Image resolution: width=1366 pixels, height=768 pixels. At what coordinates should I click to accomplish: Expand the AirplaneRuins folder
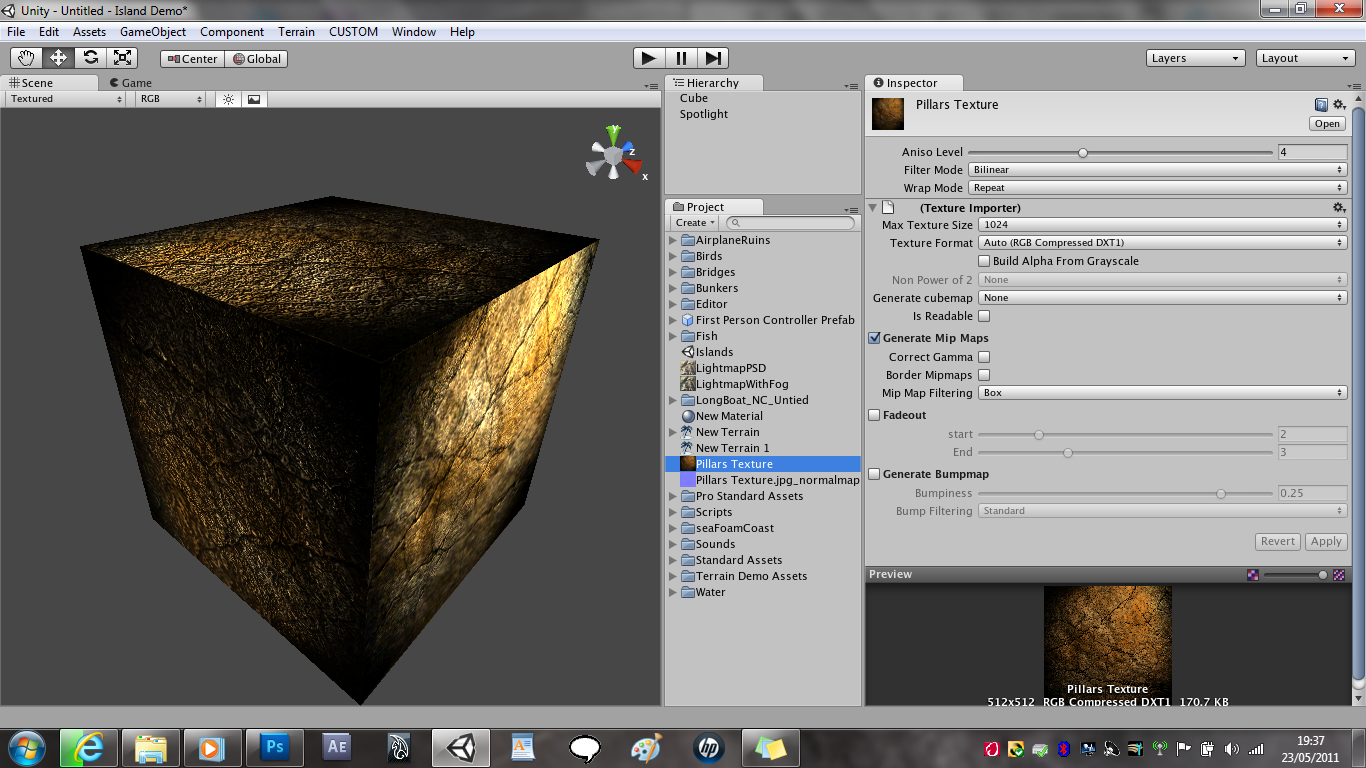pyautogui.click(x=673, y=240)
